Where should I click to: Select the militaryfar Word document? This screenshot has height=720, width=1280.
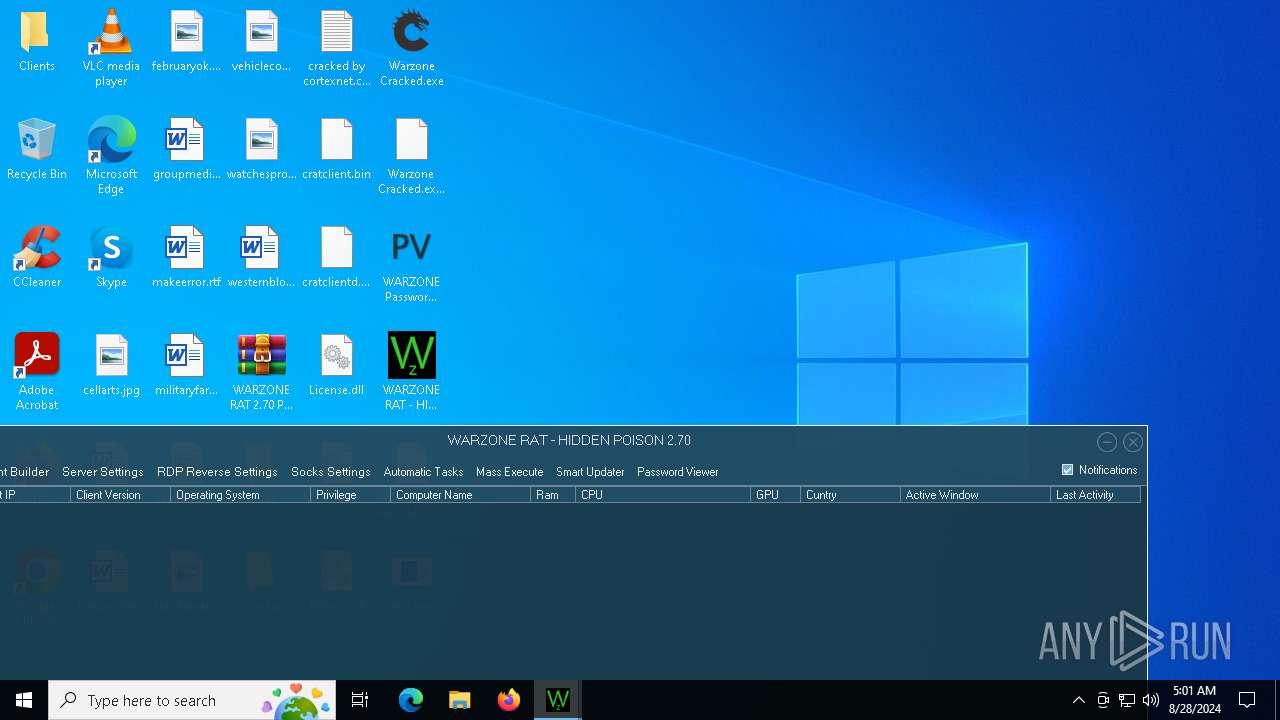pos(186,365)
